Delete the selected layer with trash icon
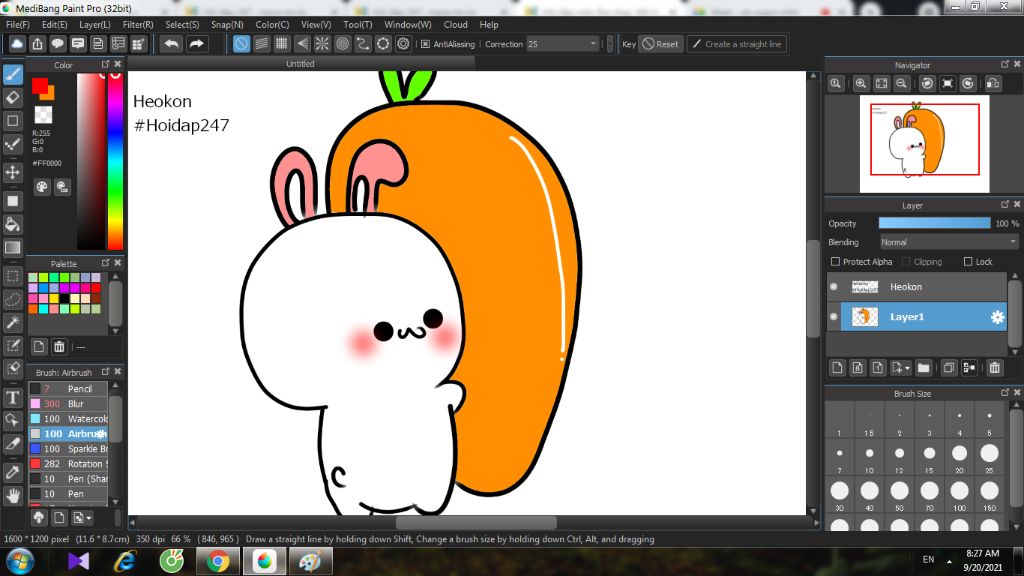Image resolution: width=1024 pixels, height=576 pixels. click(995, 368)
